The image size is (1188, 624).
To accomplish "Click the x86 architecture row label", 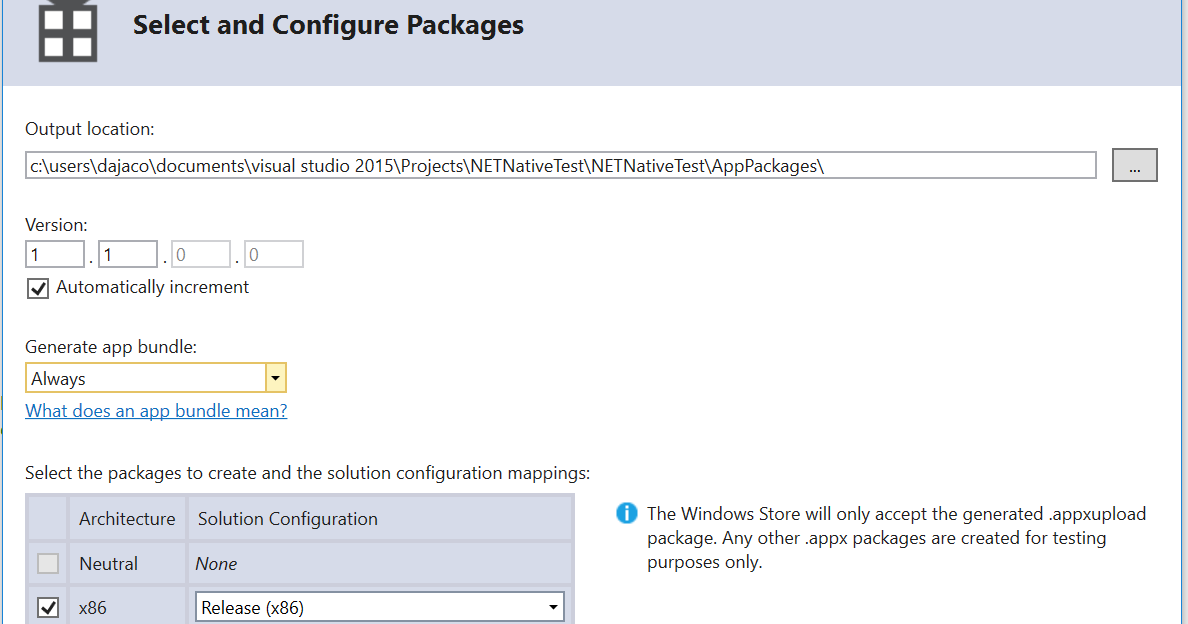I will click(x=93, y=607).
